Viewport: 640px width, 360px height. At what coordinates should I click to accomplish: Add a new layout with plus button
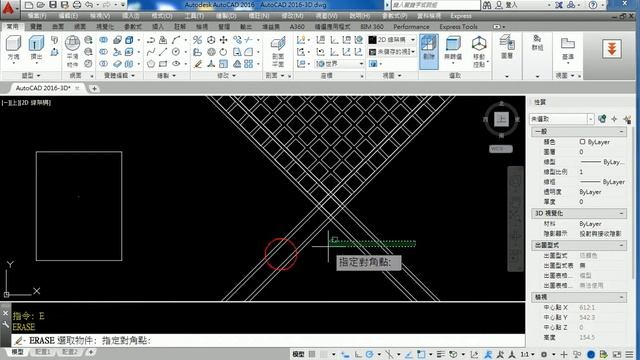pos(91,352)
